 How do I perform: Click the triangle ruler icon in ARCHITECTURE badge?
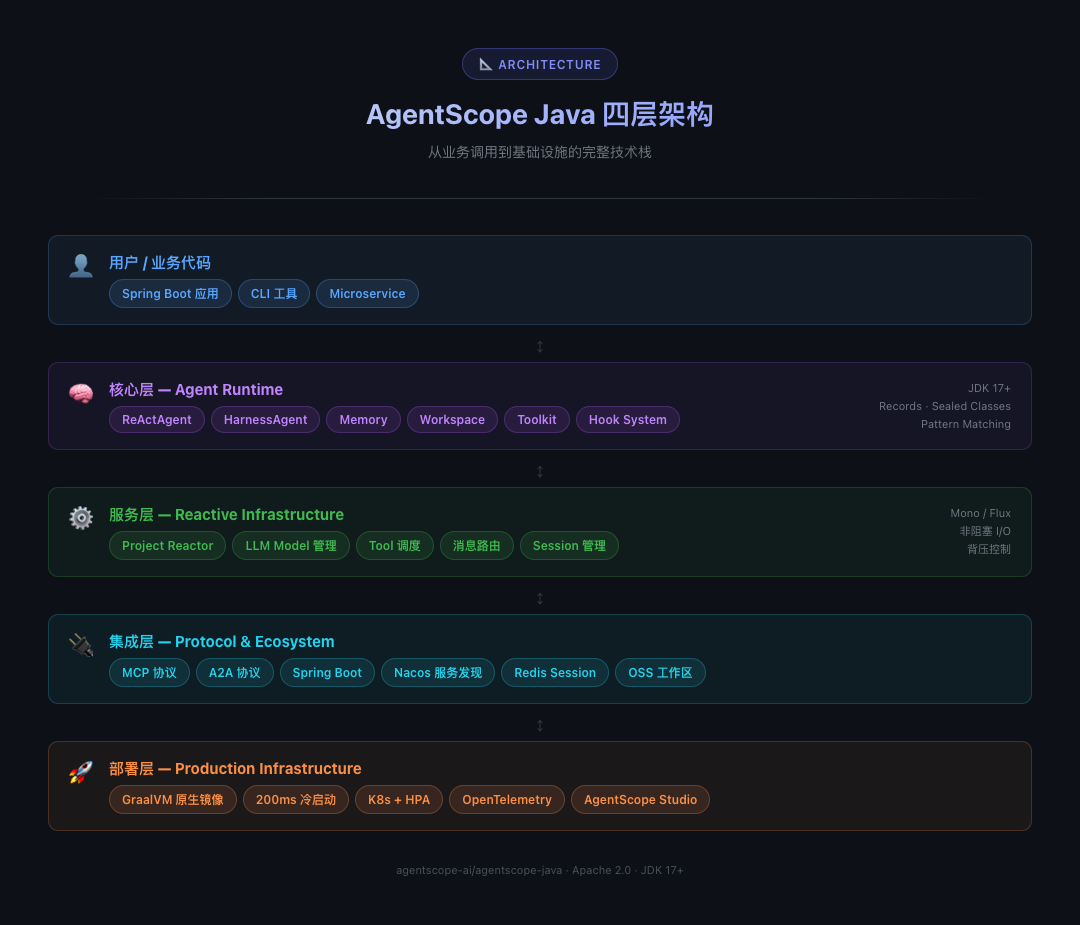(486, 64)
